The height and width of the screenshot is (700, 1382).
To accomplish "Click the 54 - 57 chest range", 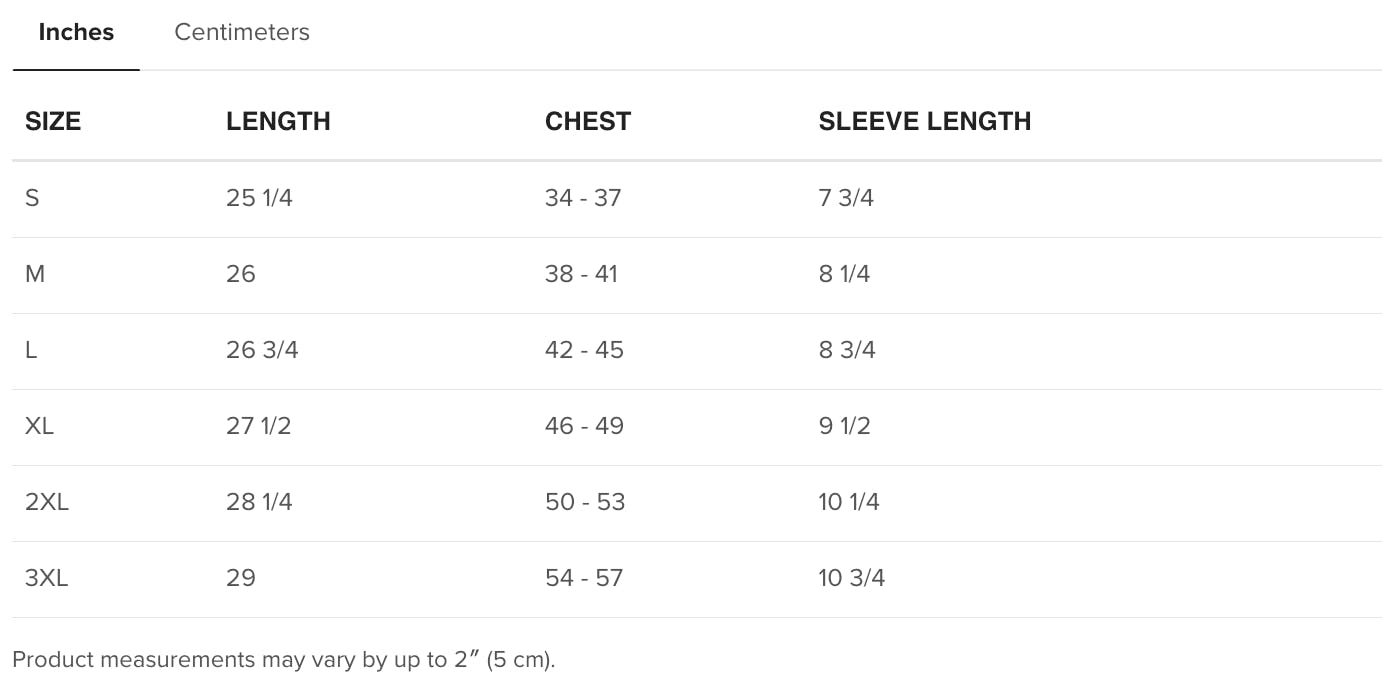I will (584, 578).
